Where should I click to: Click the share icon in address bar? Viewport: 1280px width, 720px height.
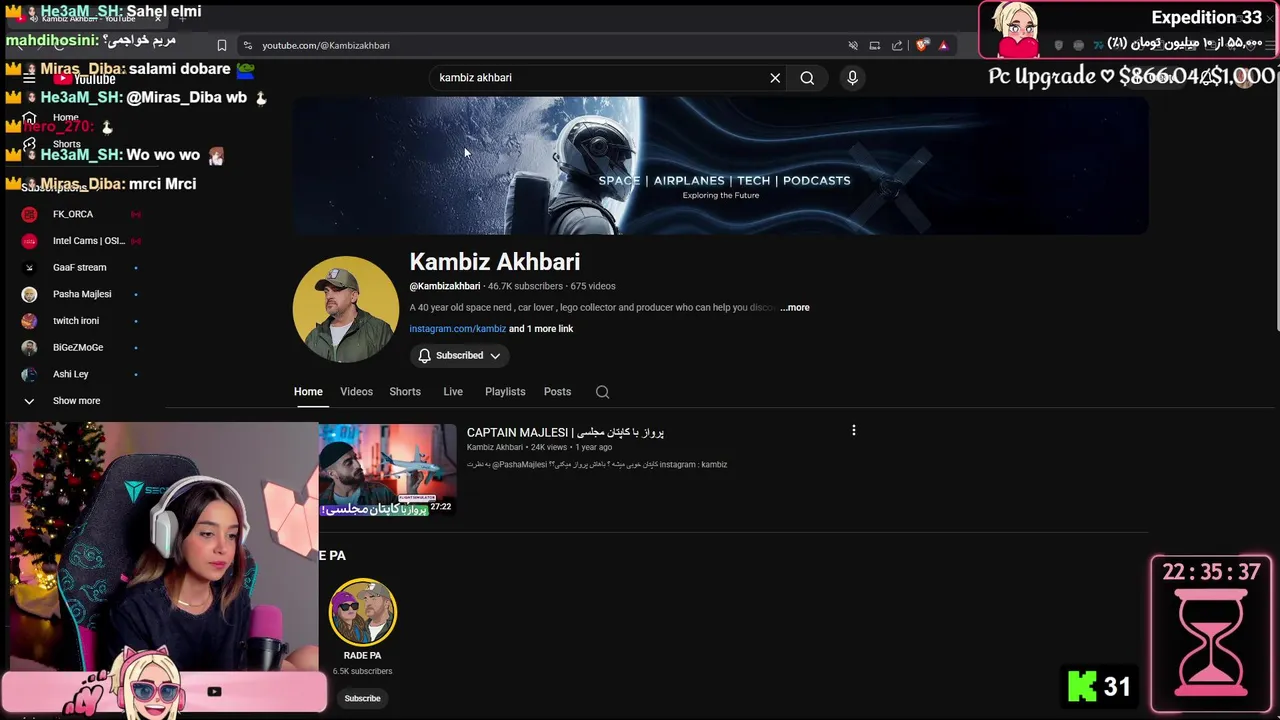(897, 45)
